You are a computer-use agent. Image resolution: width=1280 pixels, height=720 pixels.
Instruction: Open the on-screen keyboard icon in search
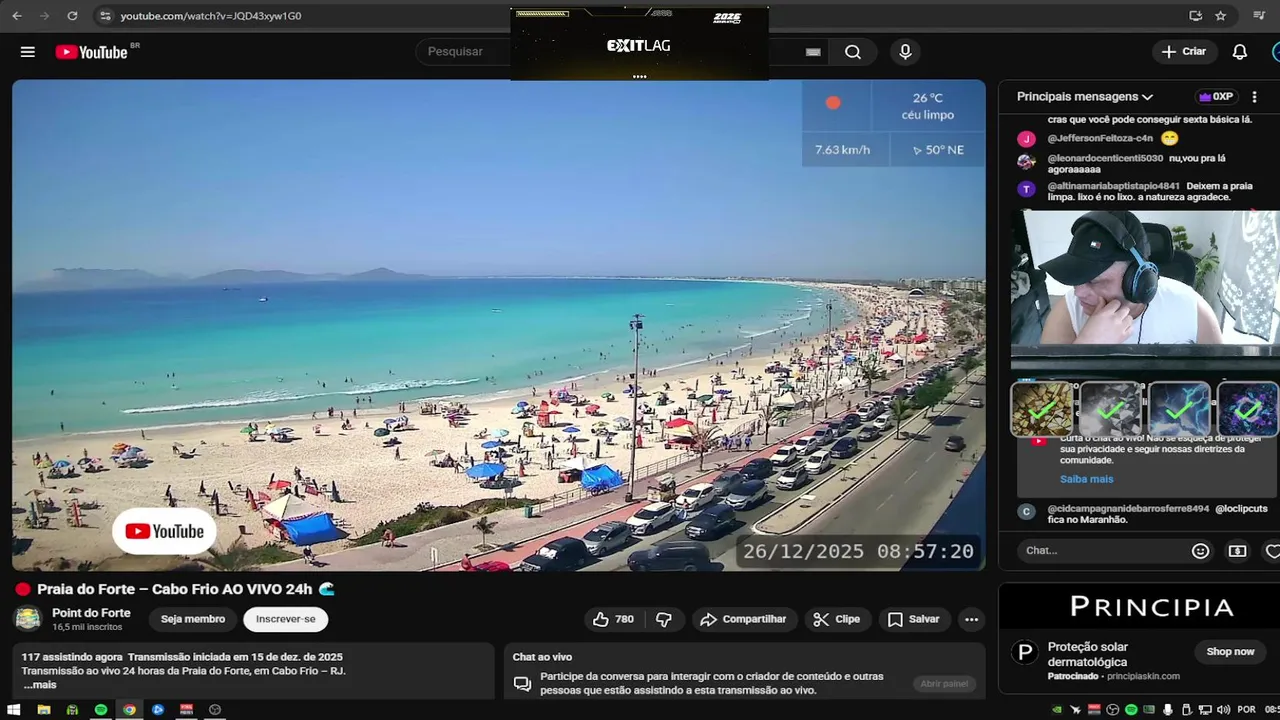click(x=813, y=52)
